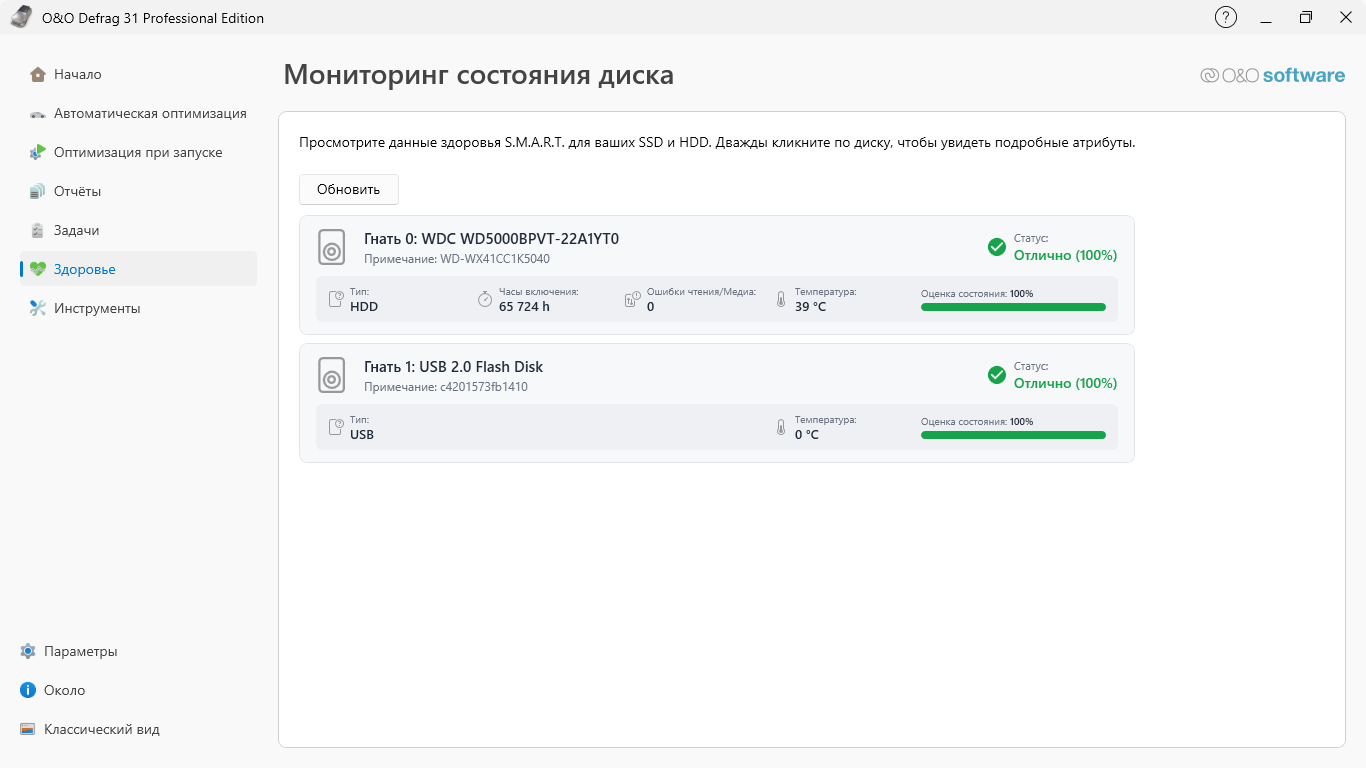Click the HDD type value
1366x768 pixels.
pyautogui.click(x=364, y=307)
